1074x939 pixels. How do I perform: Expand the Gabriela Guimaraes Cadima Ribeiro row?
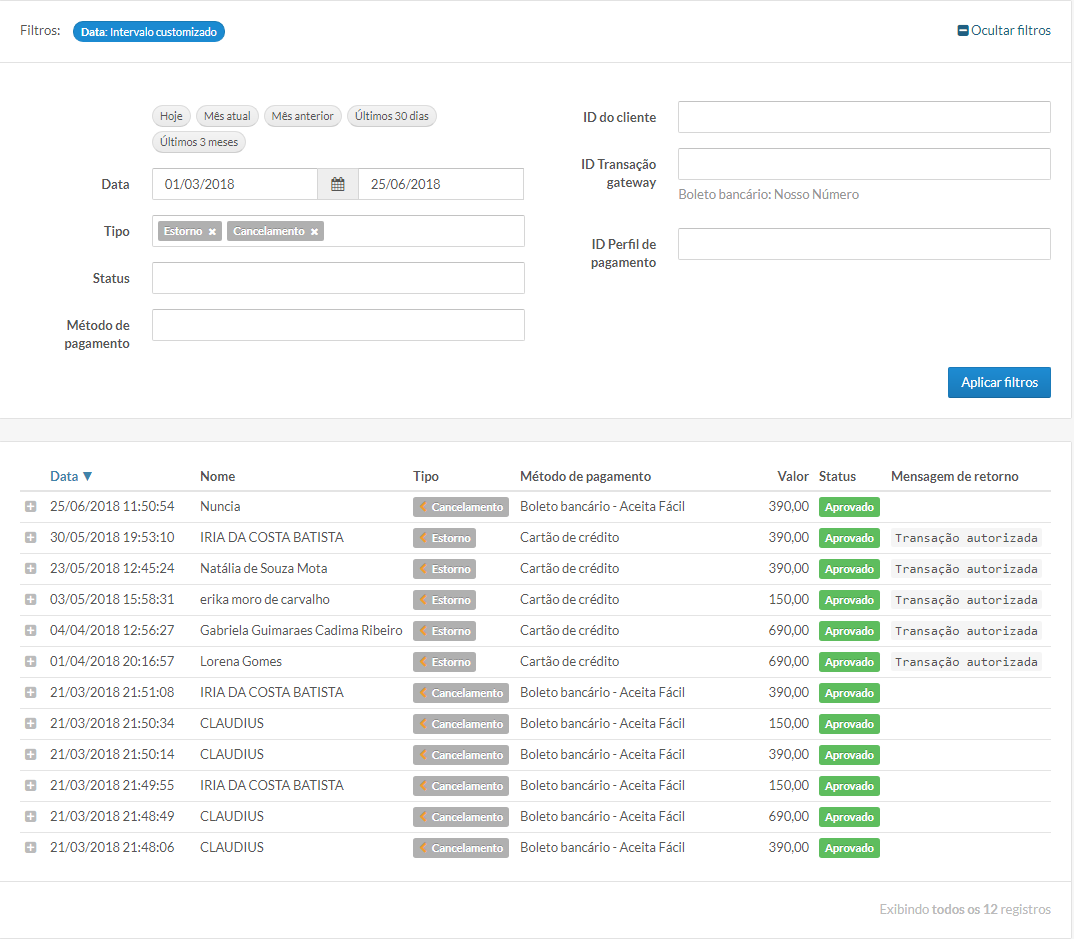(x=30, y=631)
